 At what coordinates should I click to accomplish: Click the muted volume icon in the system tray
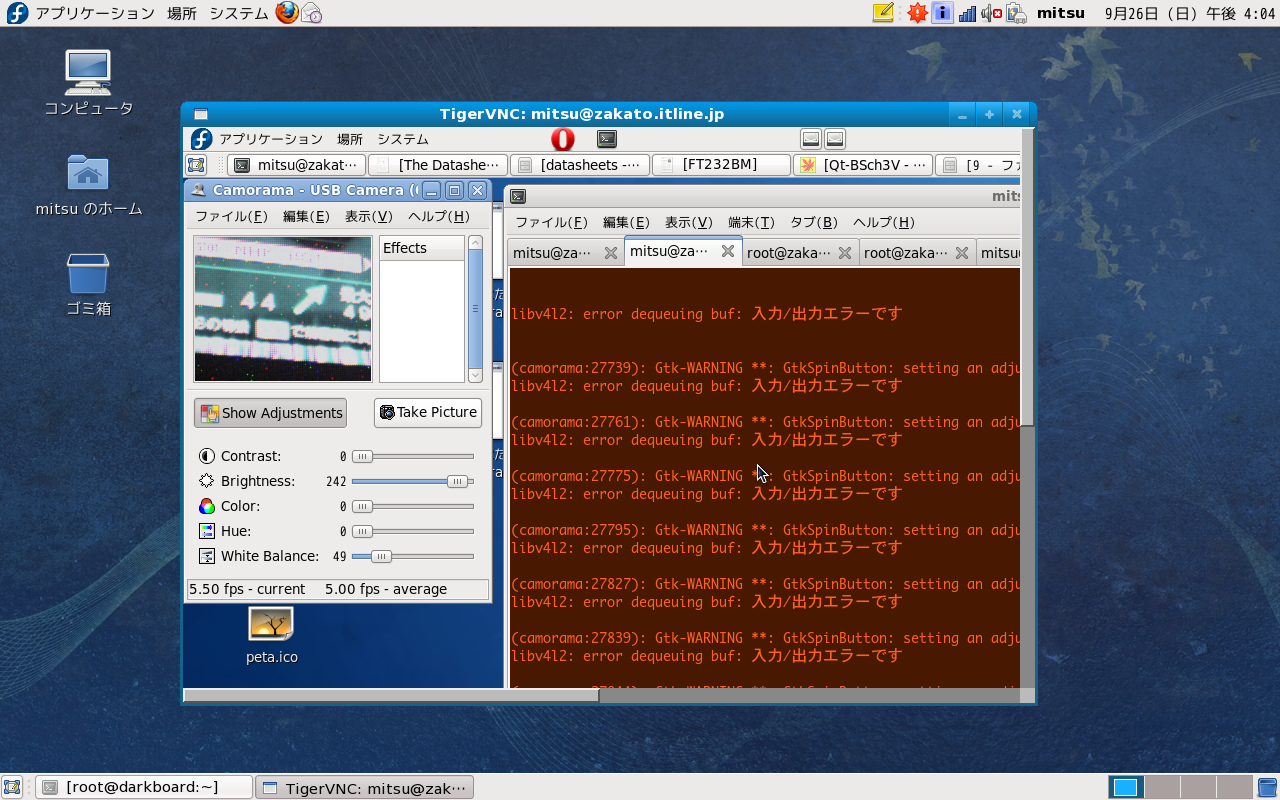tap(992, 13)
